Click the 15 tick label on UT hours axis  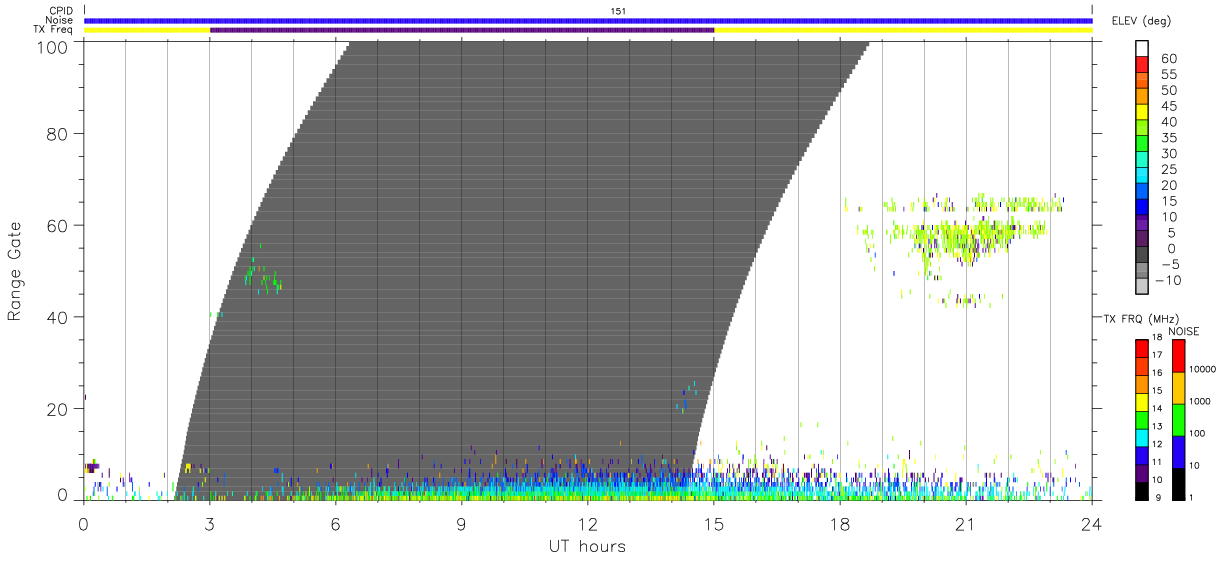click(714, 523)
